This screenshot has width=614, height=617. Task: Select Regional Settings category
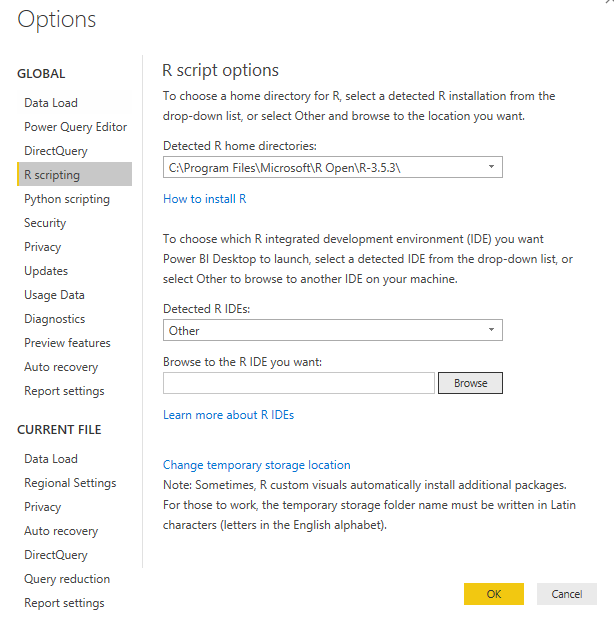pos(70,483)
